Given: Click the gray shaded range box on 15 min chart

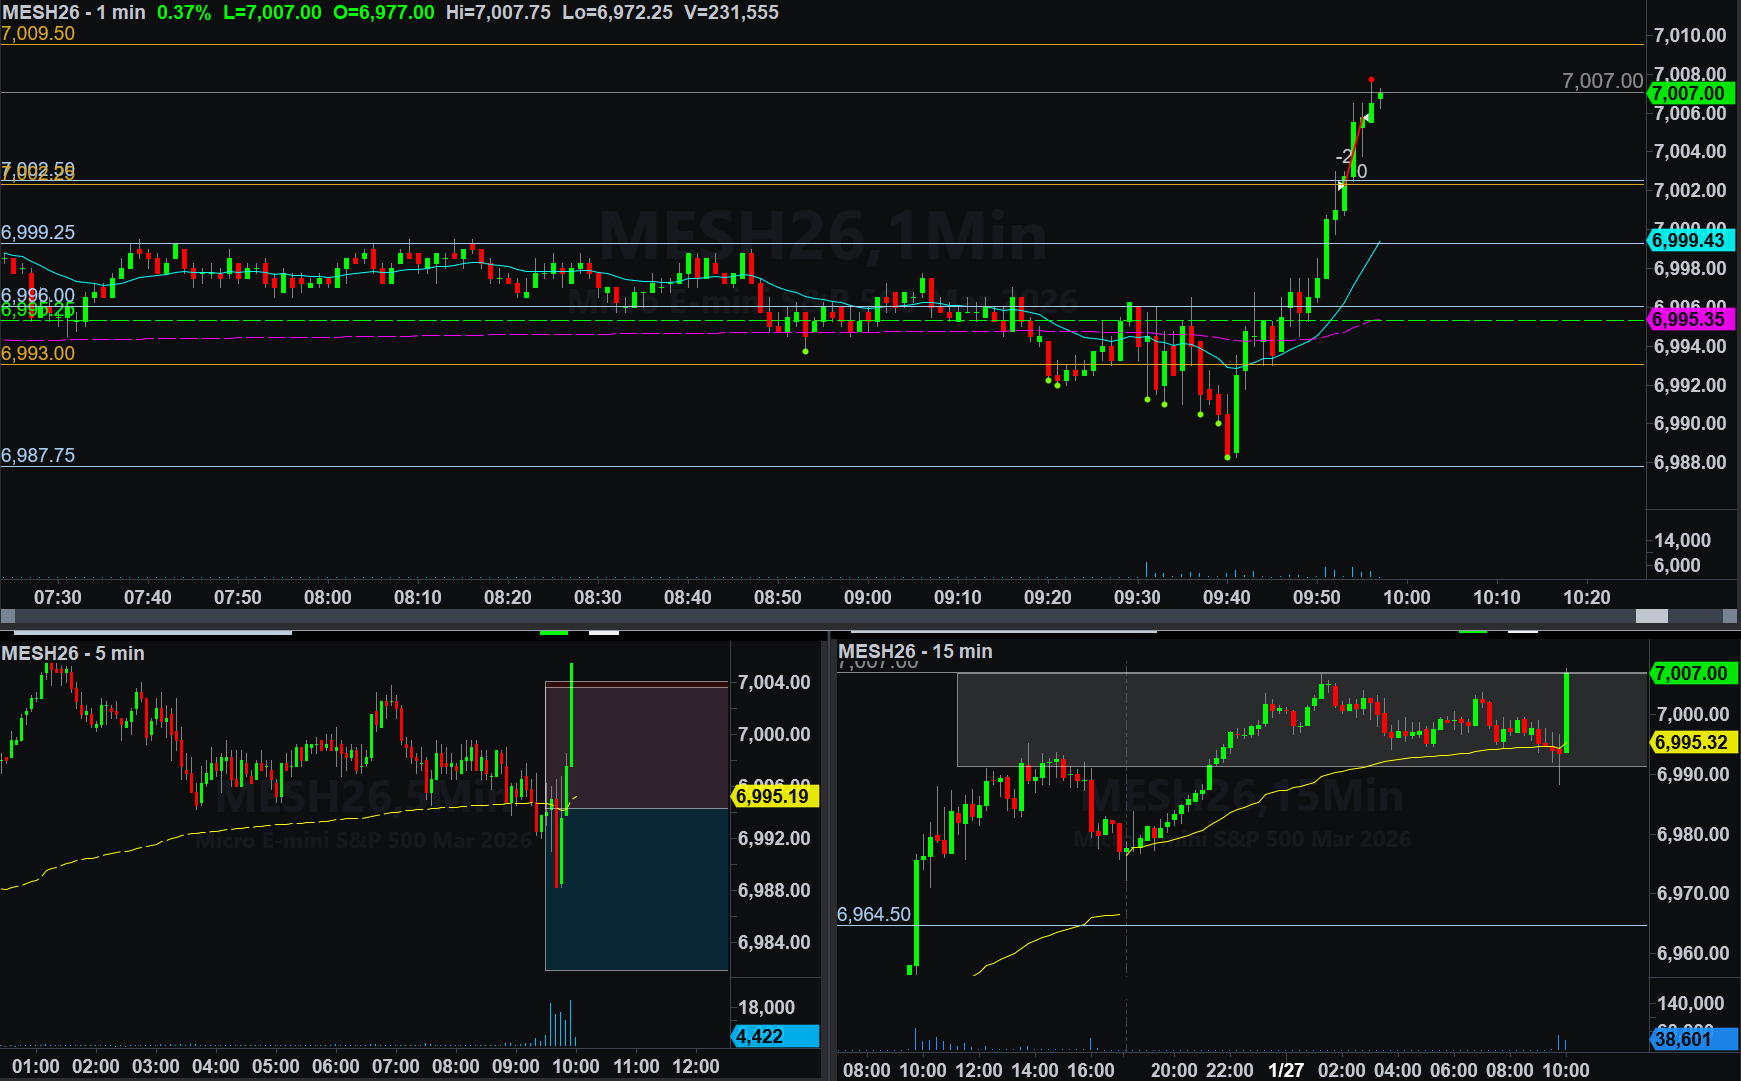Looking at the screenshot, I should pyautogui.click(x=1300, y=720).
